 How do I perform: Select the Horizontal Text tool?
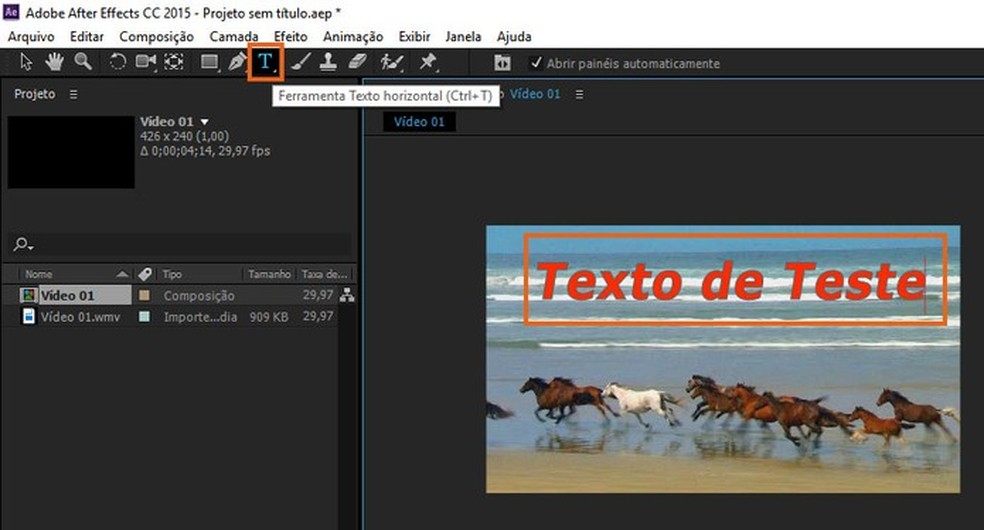click(265, 62)
